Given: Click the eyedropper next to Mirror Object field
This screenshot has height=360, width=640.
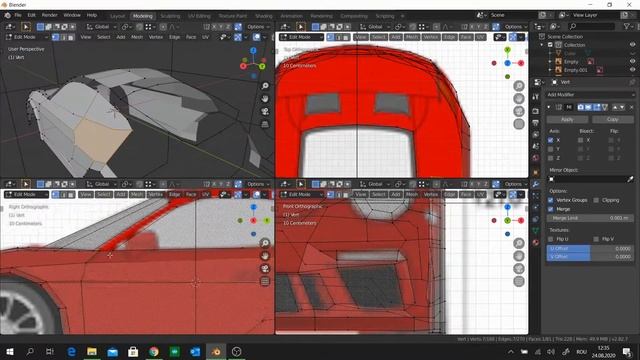Looking at the screenshot, I should 630,179.
